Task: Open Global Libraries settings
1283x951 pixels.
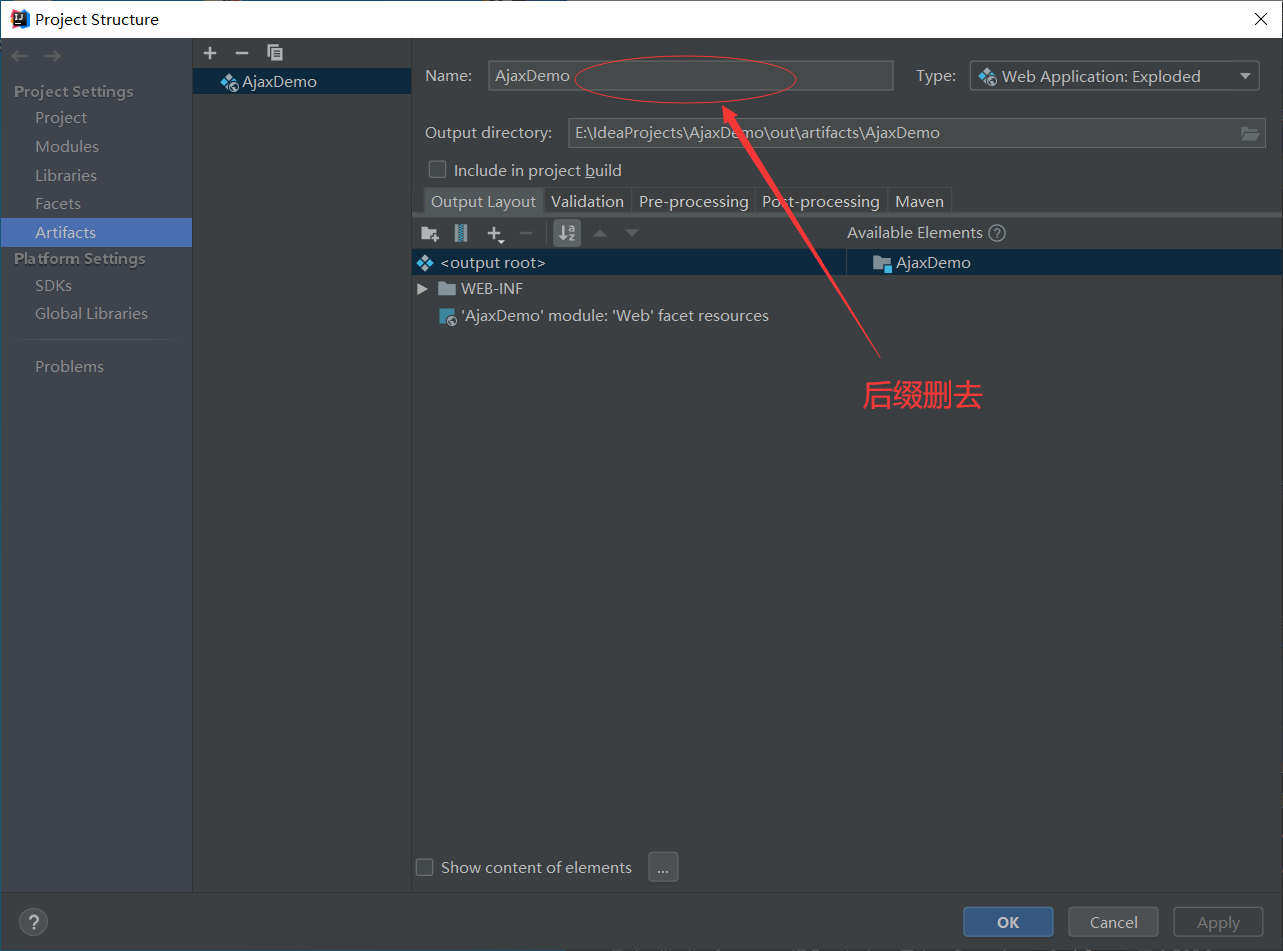Action: (x=91, y=314)
